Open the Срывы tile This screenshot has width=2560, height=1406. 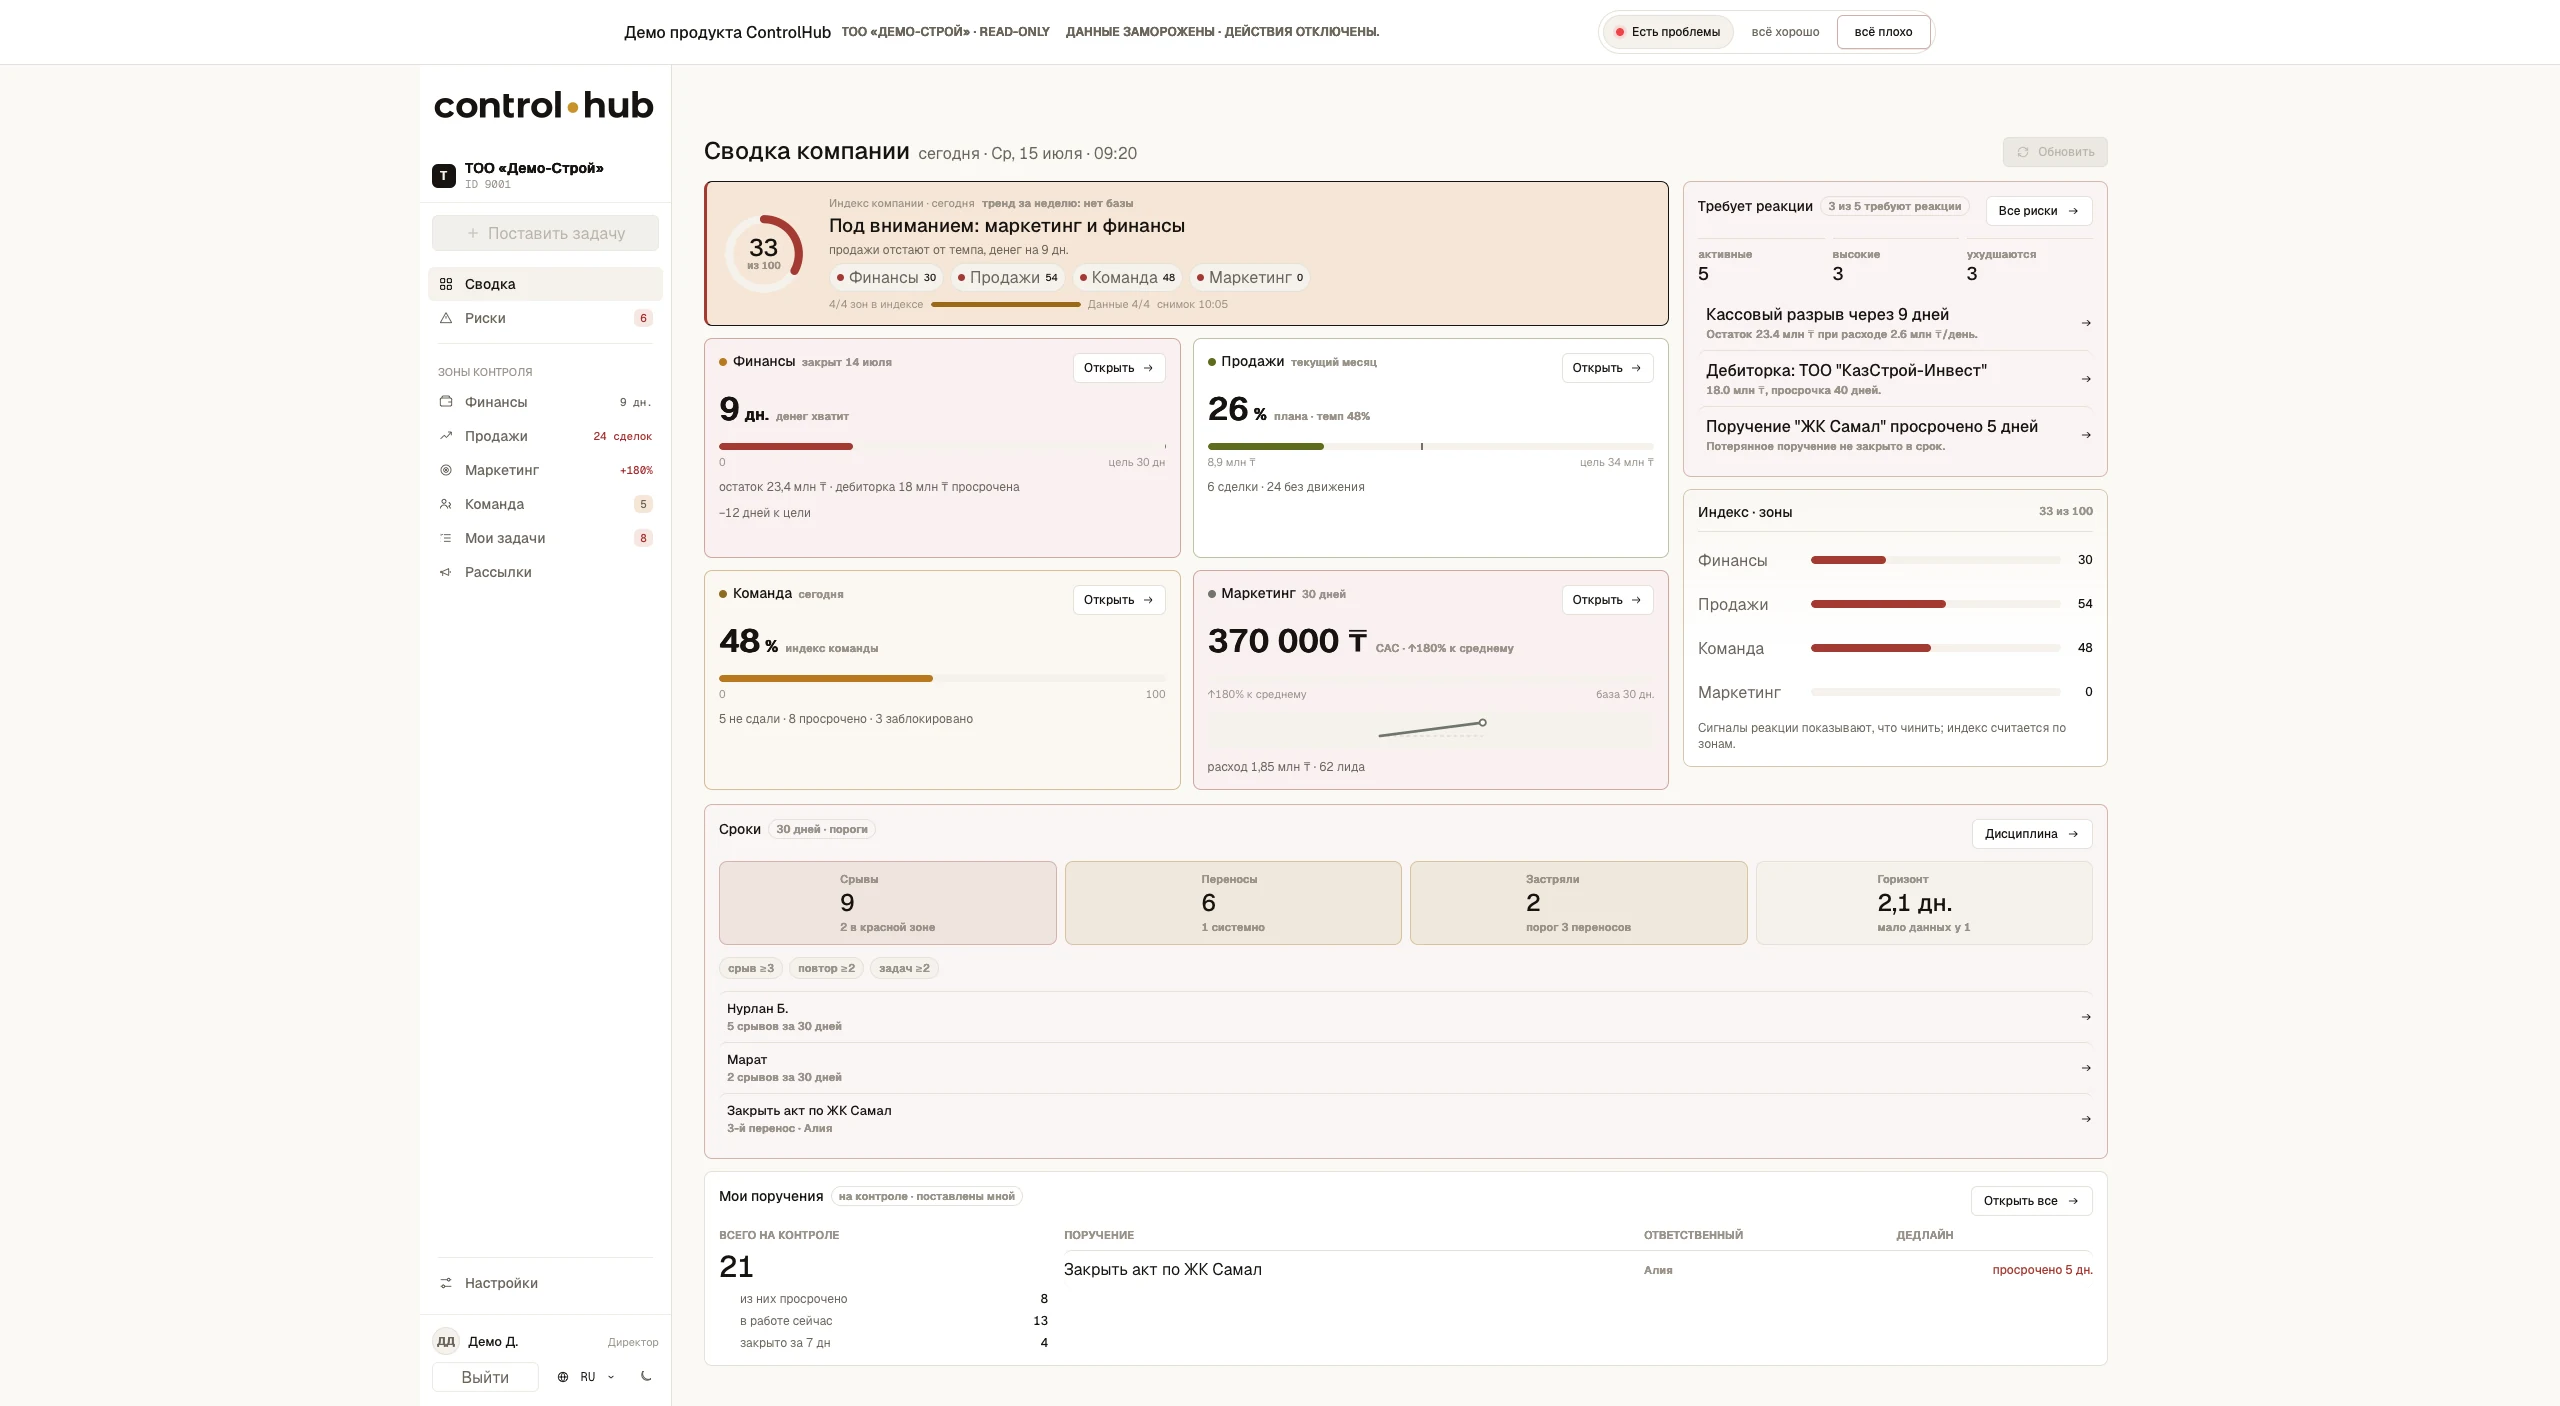(x=887, y=903)
